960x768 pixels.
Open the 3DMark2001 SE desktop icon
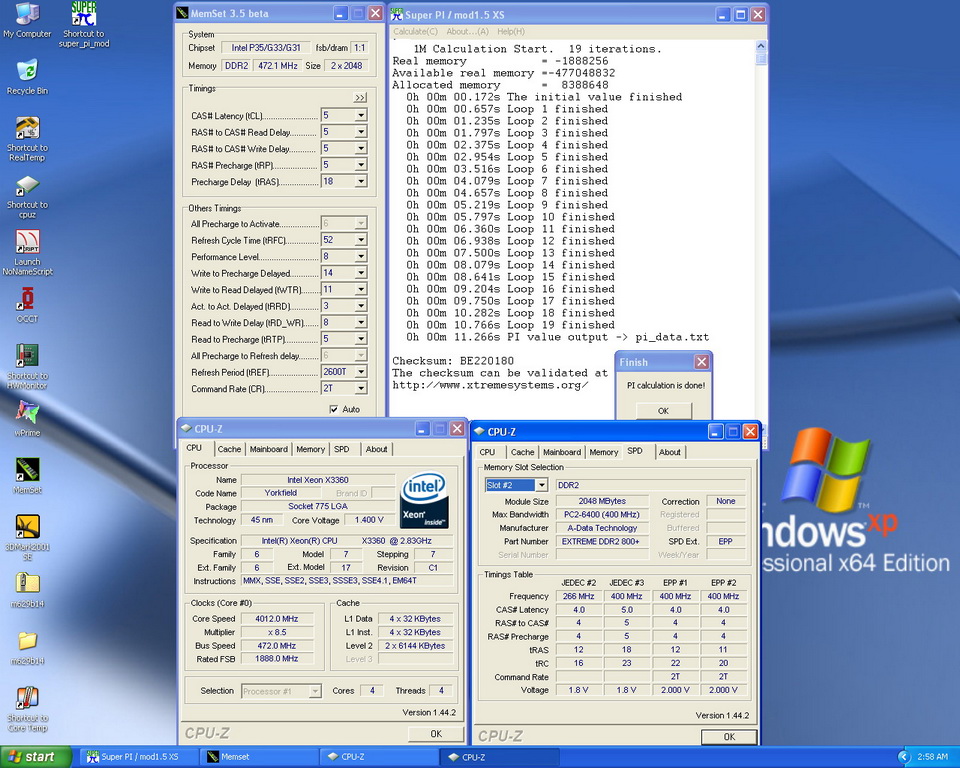pyautogui.click(x=27, y=538)
